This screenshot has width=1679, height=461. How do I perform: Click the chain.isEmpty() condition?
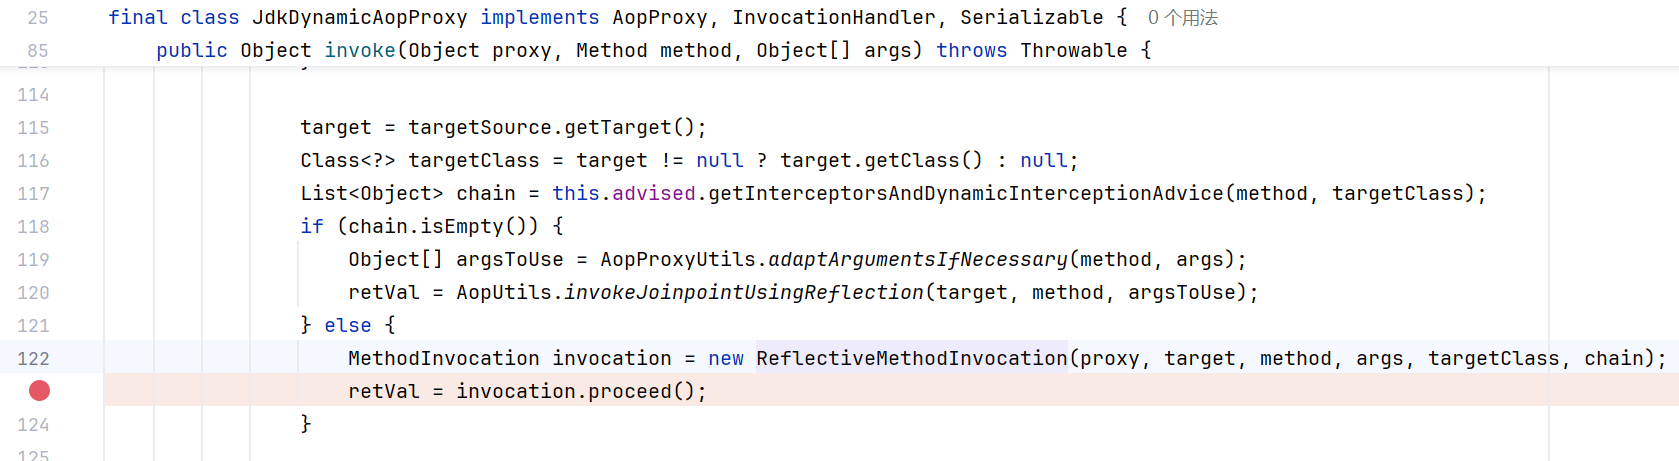point(443,226)
